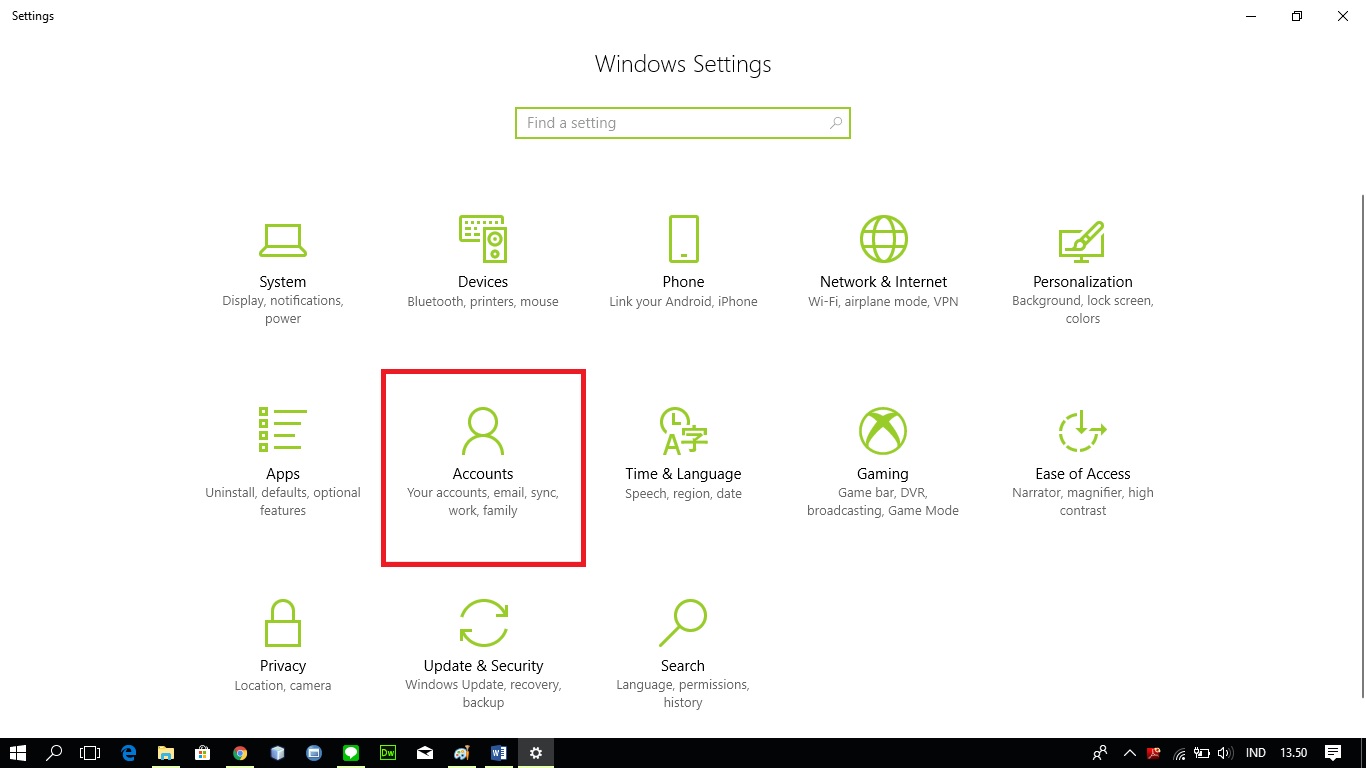Click the magnifier icon in search field
Viewport: 1366px width, 768px height.
(x=836, y=123)
